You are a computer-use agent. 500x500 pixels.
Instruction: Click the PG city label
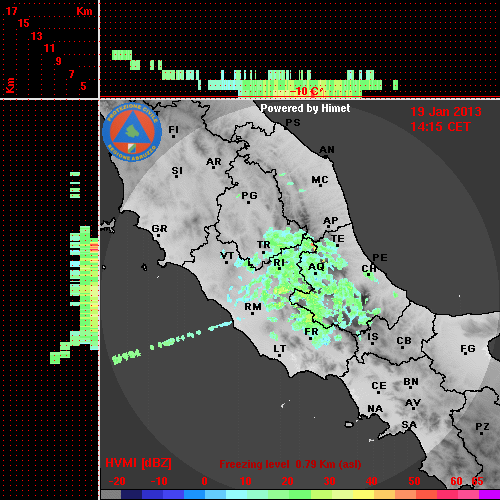(x=249, y=195)
